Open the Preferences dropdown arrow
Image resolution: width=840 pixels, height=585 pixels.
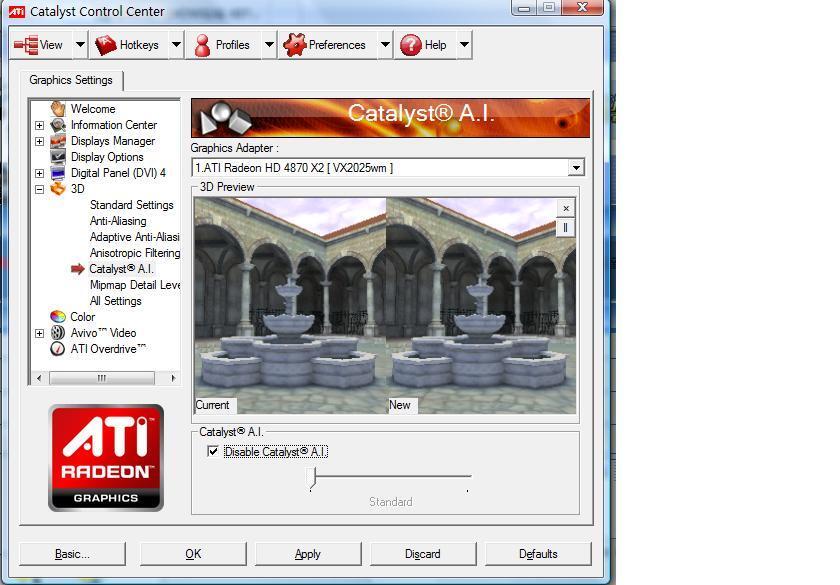(384, 45)
